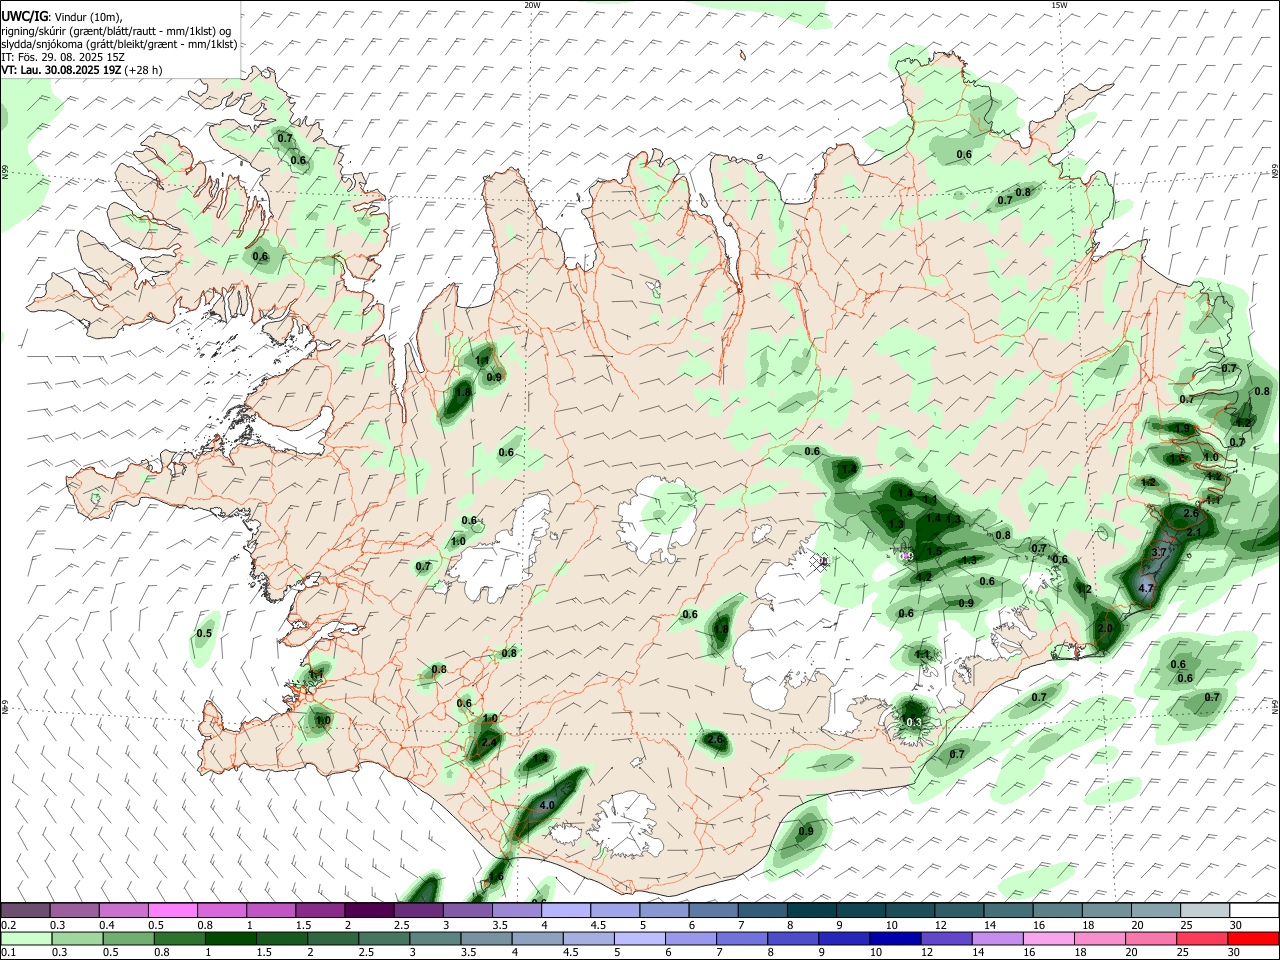Select the 2.4 precipitation value in the southwest

490,743
